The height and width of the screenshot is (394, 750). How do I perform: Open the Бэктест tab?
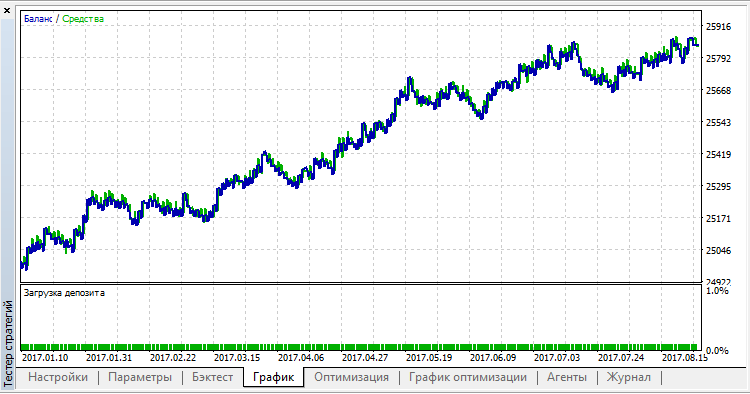pos(212,377)
